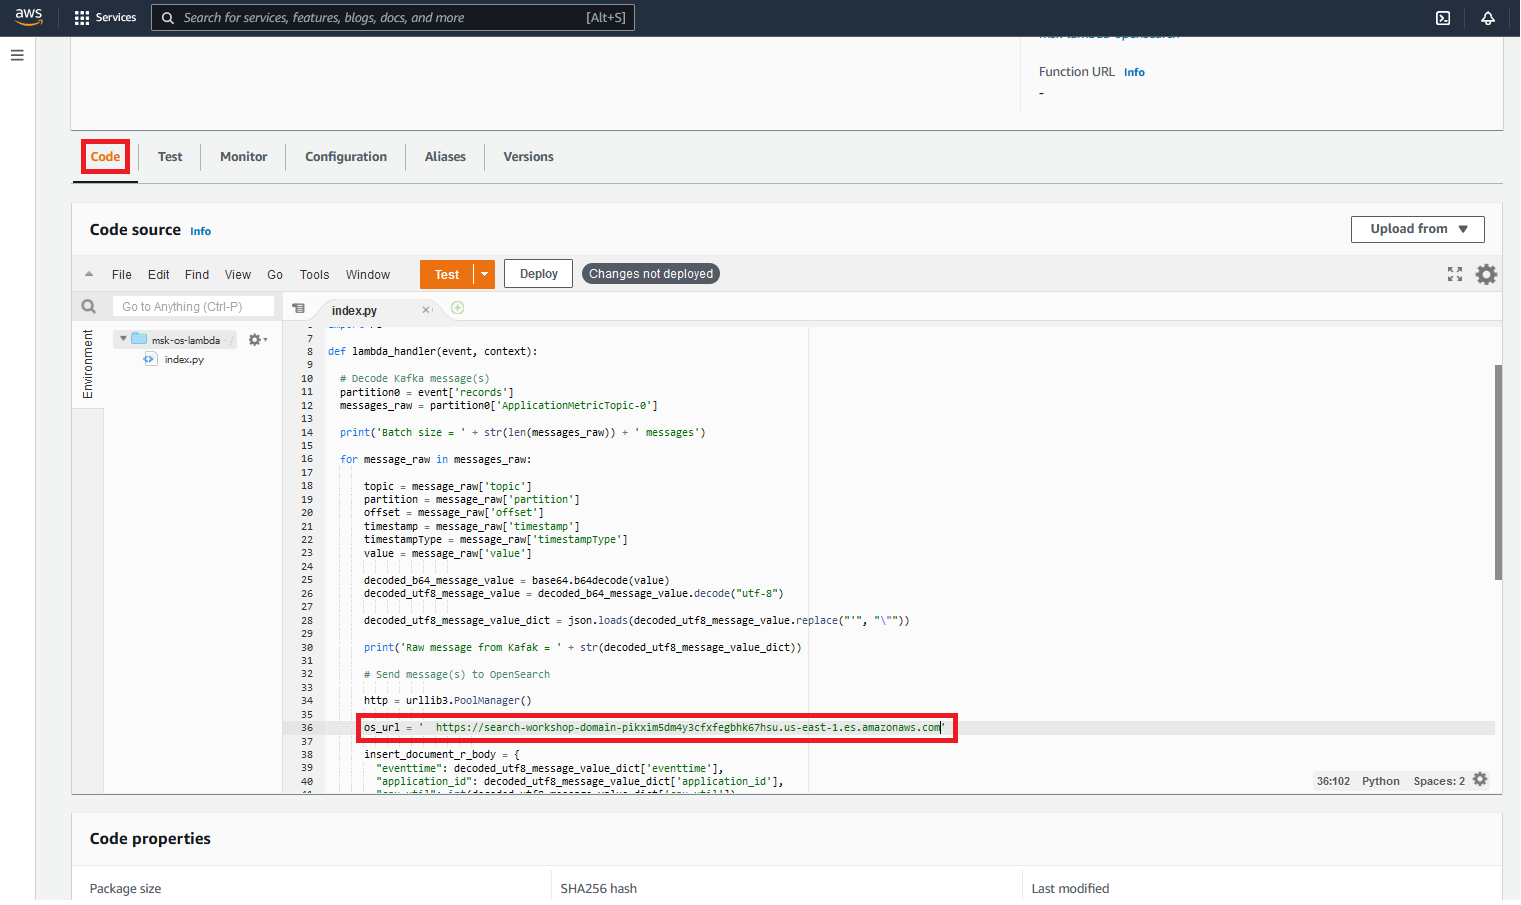1521x905 pixels.
Task: Open the AWS console home logo
Action: click(29, 17)
